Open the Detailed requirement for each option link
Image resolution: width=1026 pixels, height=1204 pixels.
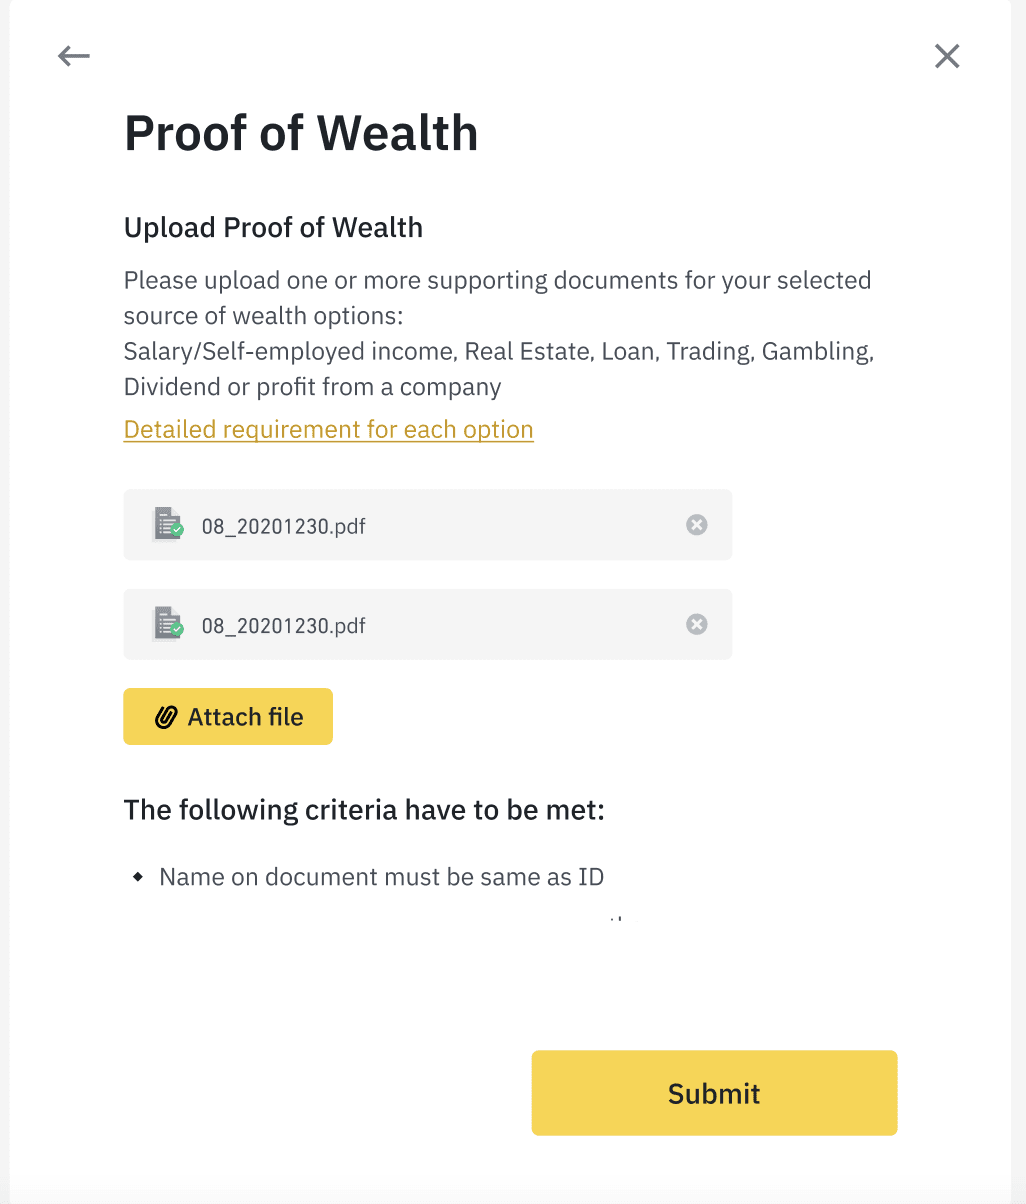328,430
